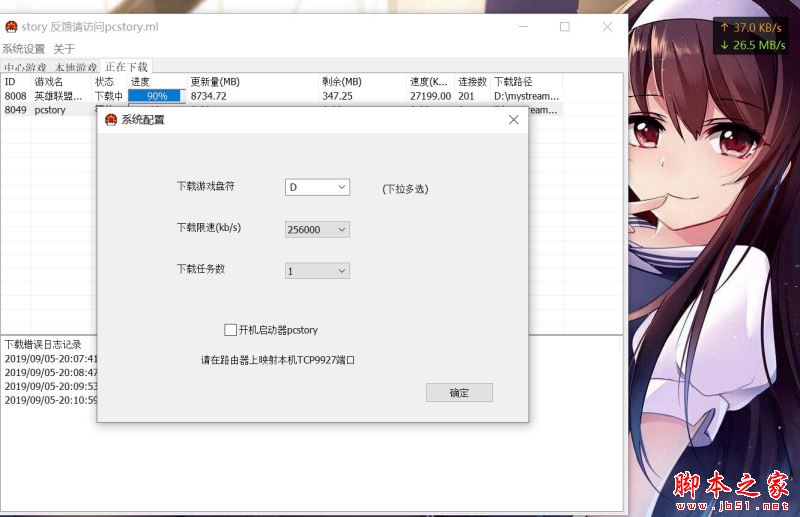This screenshot has height=517, width=800.
Task: Maximize the pcstory main window
Action: (565, 27)
